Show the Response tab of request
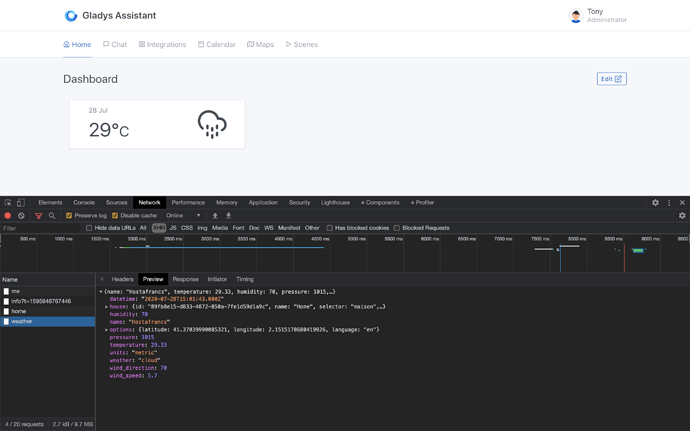Image resolution: width=690 pixels, height=431 pixels. tap(185, 279)
